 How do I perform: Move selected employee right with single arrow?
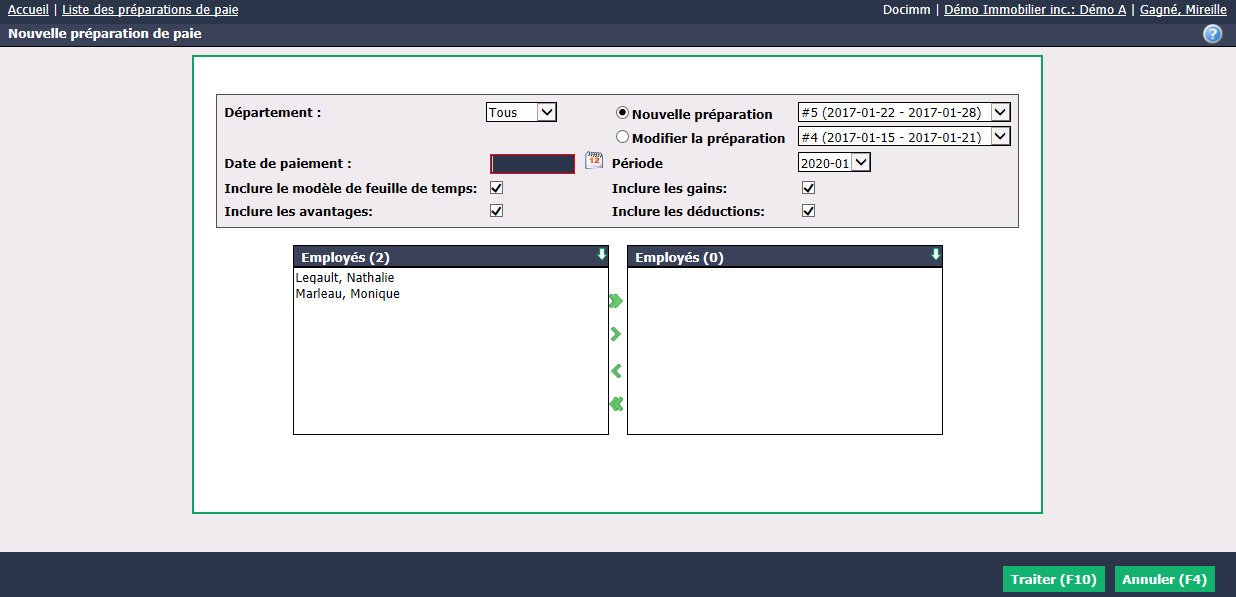[616, 334]
